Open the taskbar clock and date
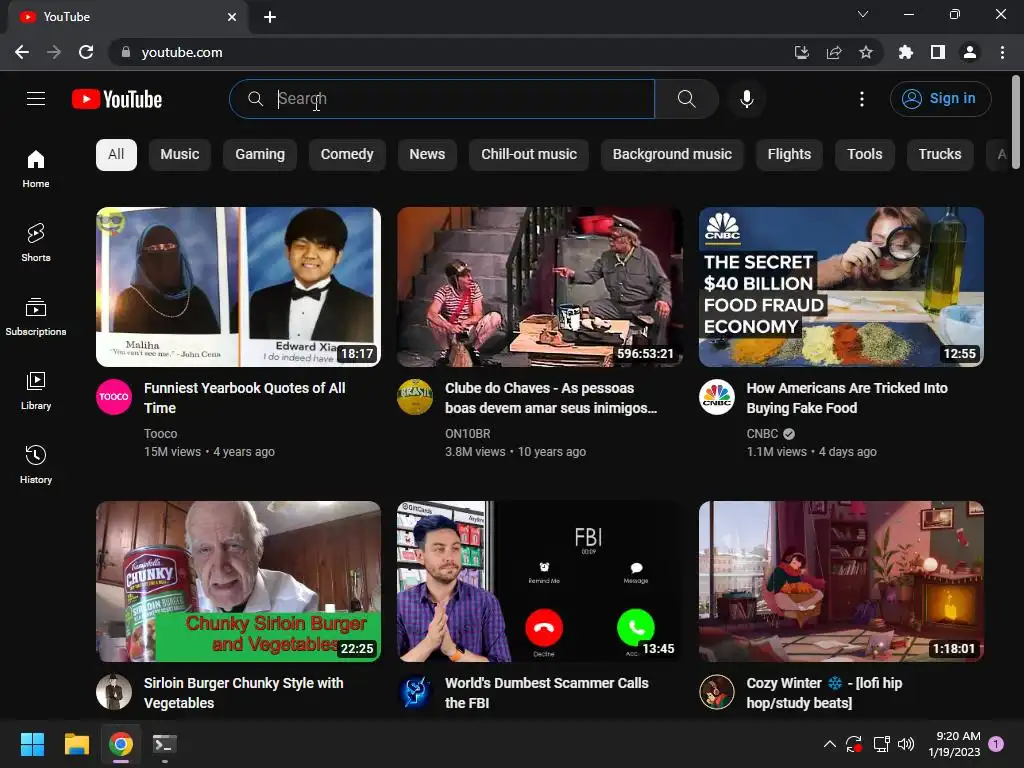Screen dimensions: 1024x768 click(954, 744)
